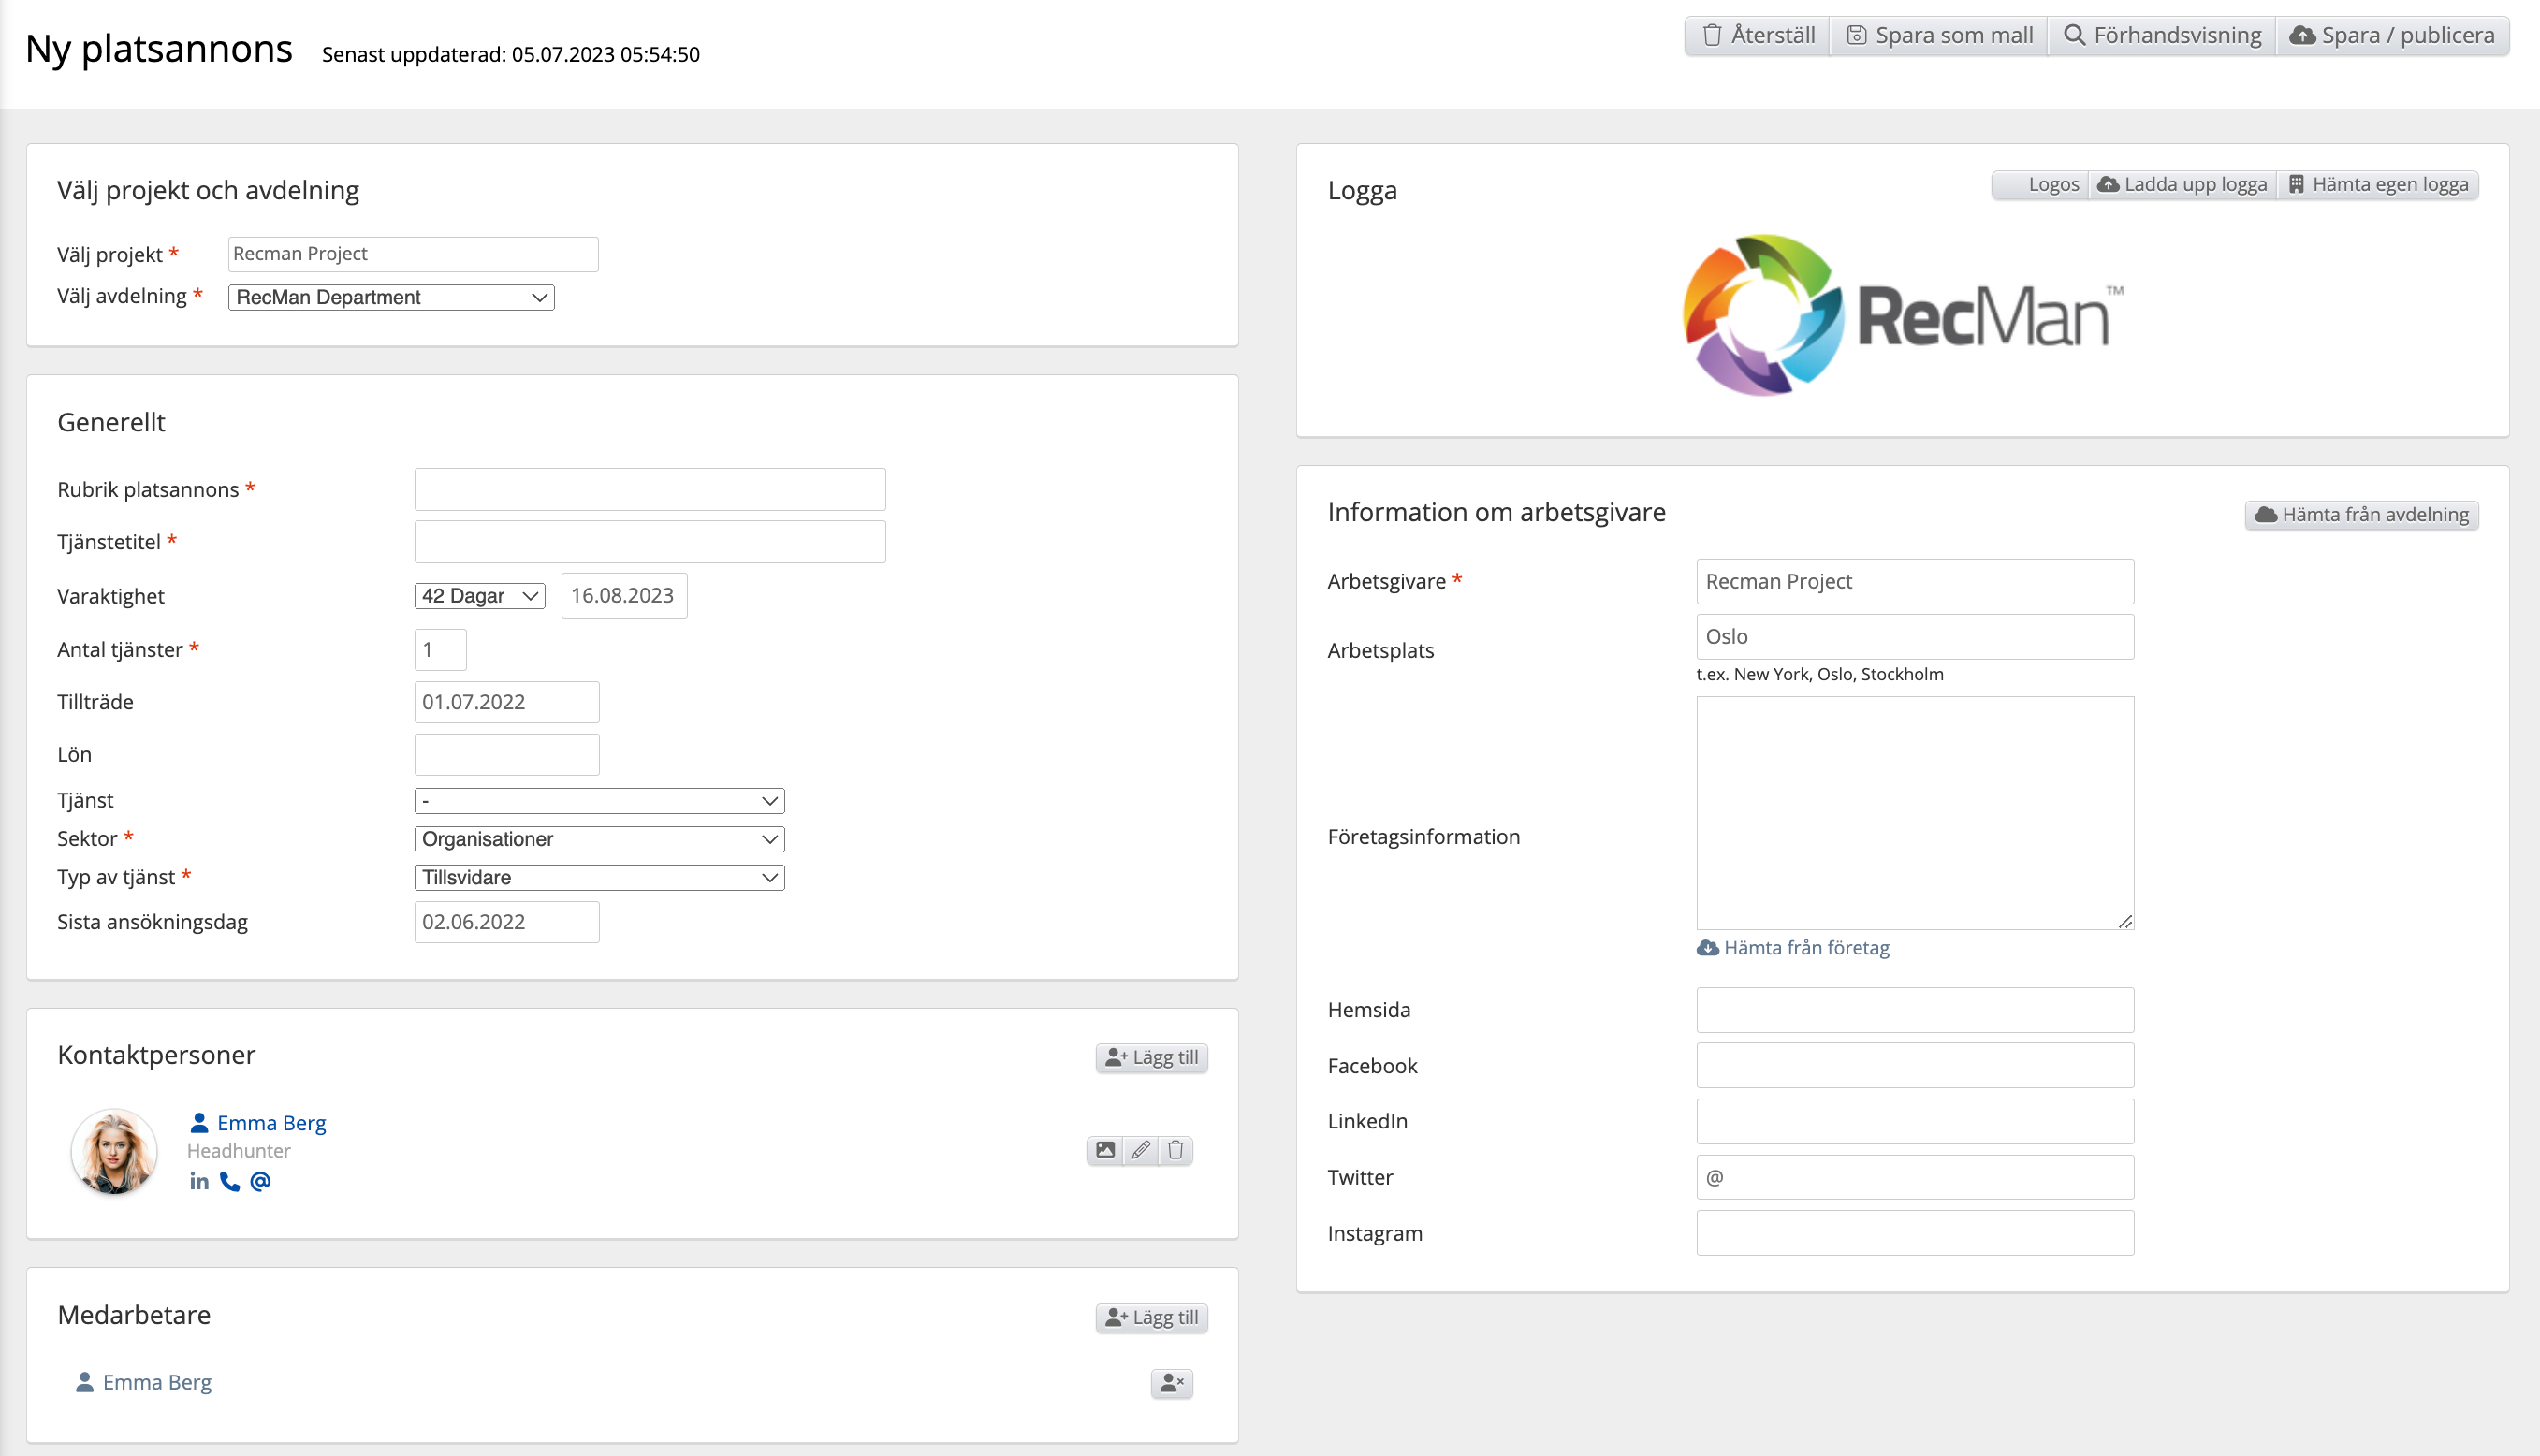Screen dimensions: 2540x1456
Task: Focus the Välj projekt field
Action: pyautogui.click(x=413, y=254)
